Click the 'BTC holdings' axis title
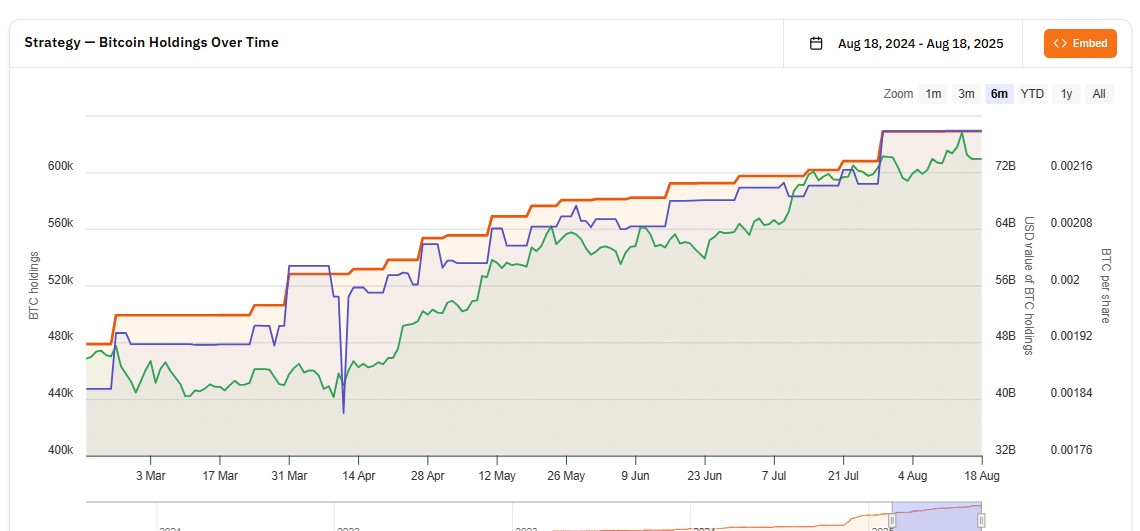The image size is (1140, 531). pyautogui.click(x=33, y=286)
